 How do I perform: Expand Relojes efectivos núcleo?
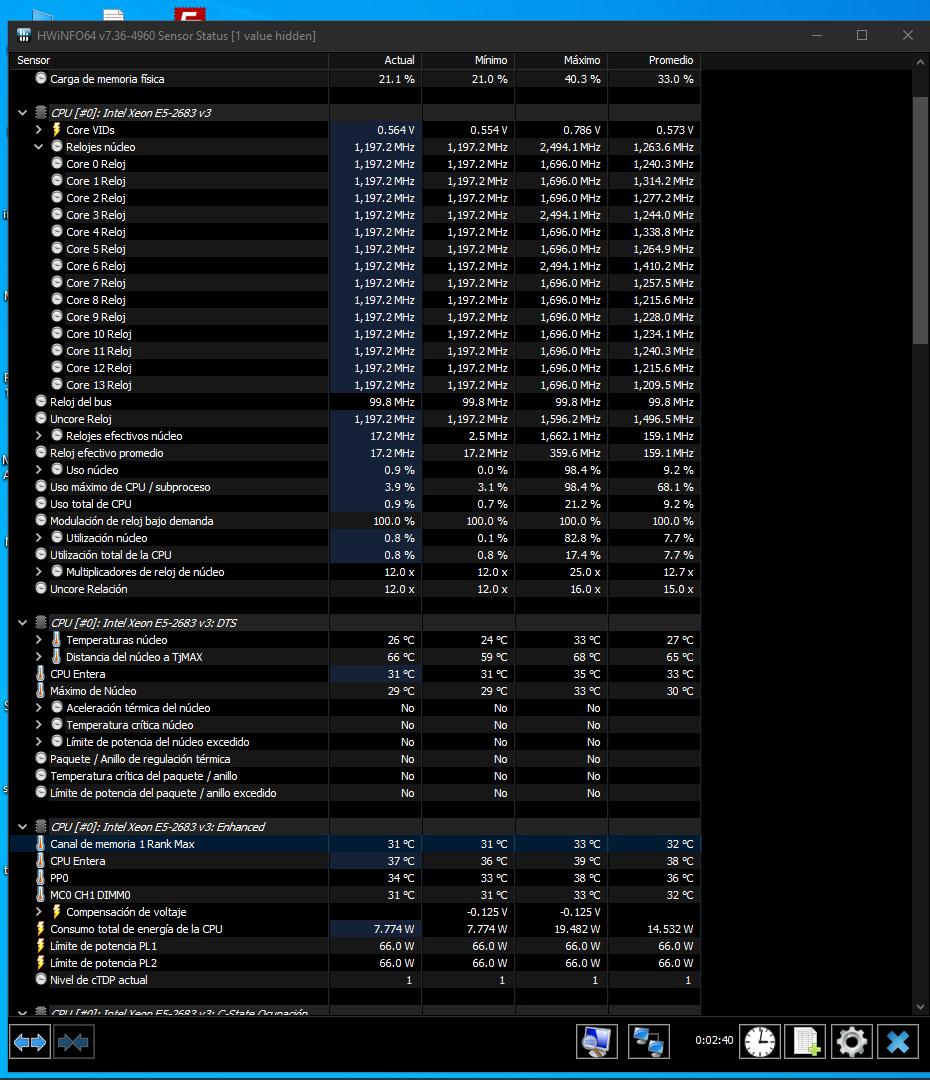point(39,436)
